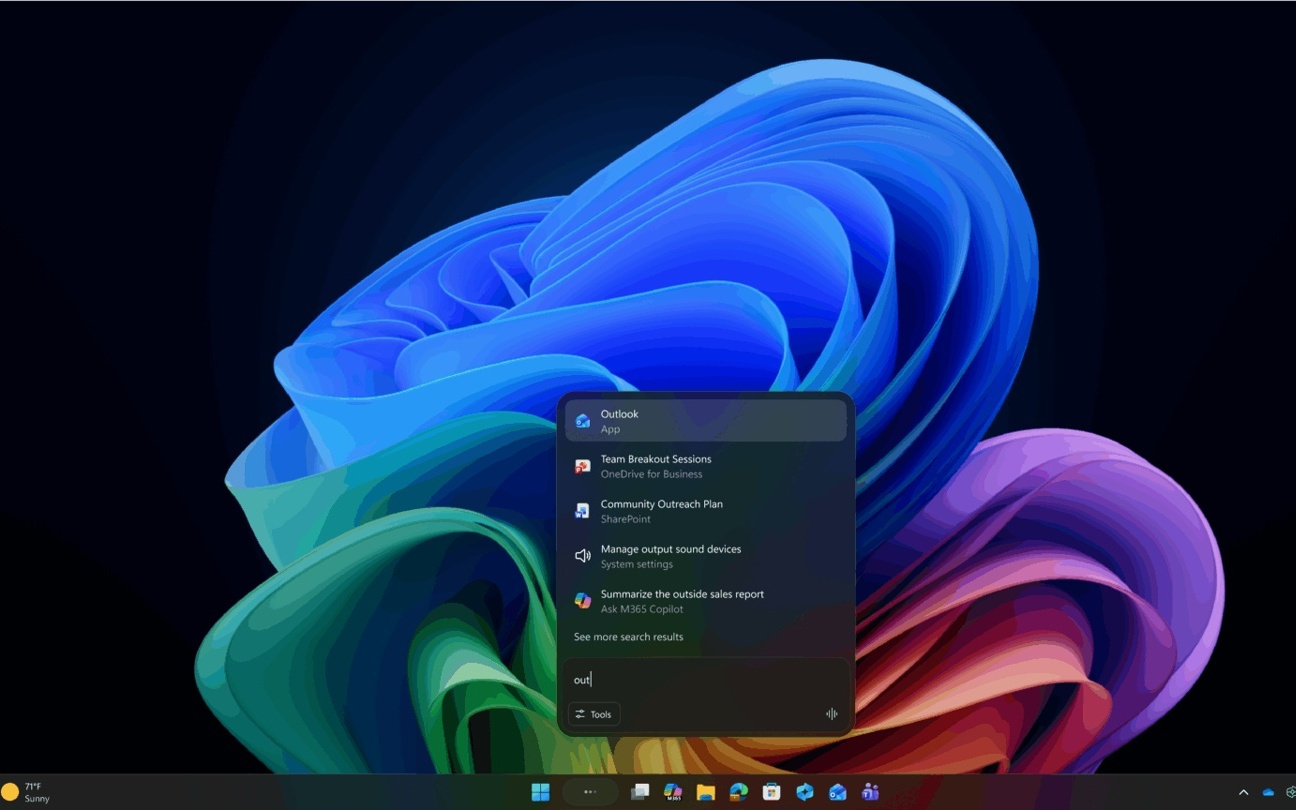Click the Outlook app search result icon

pos(583,420)
